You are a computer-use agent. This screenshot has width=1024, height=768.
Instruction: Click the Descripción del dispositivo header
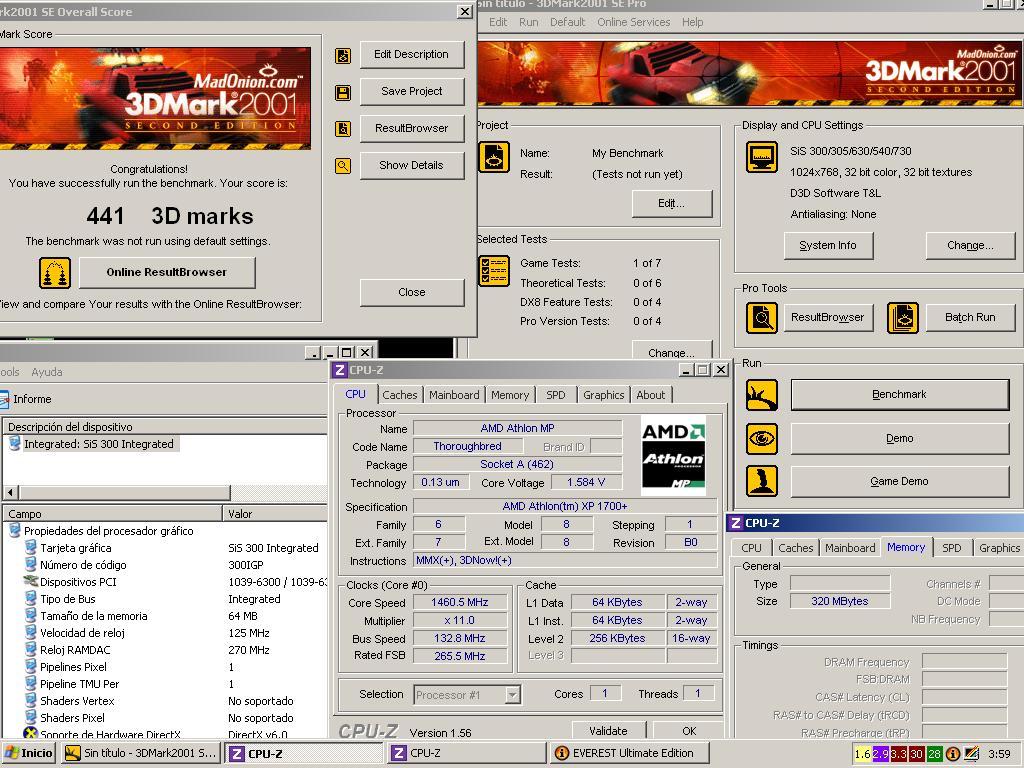[165, 427]
